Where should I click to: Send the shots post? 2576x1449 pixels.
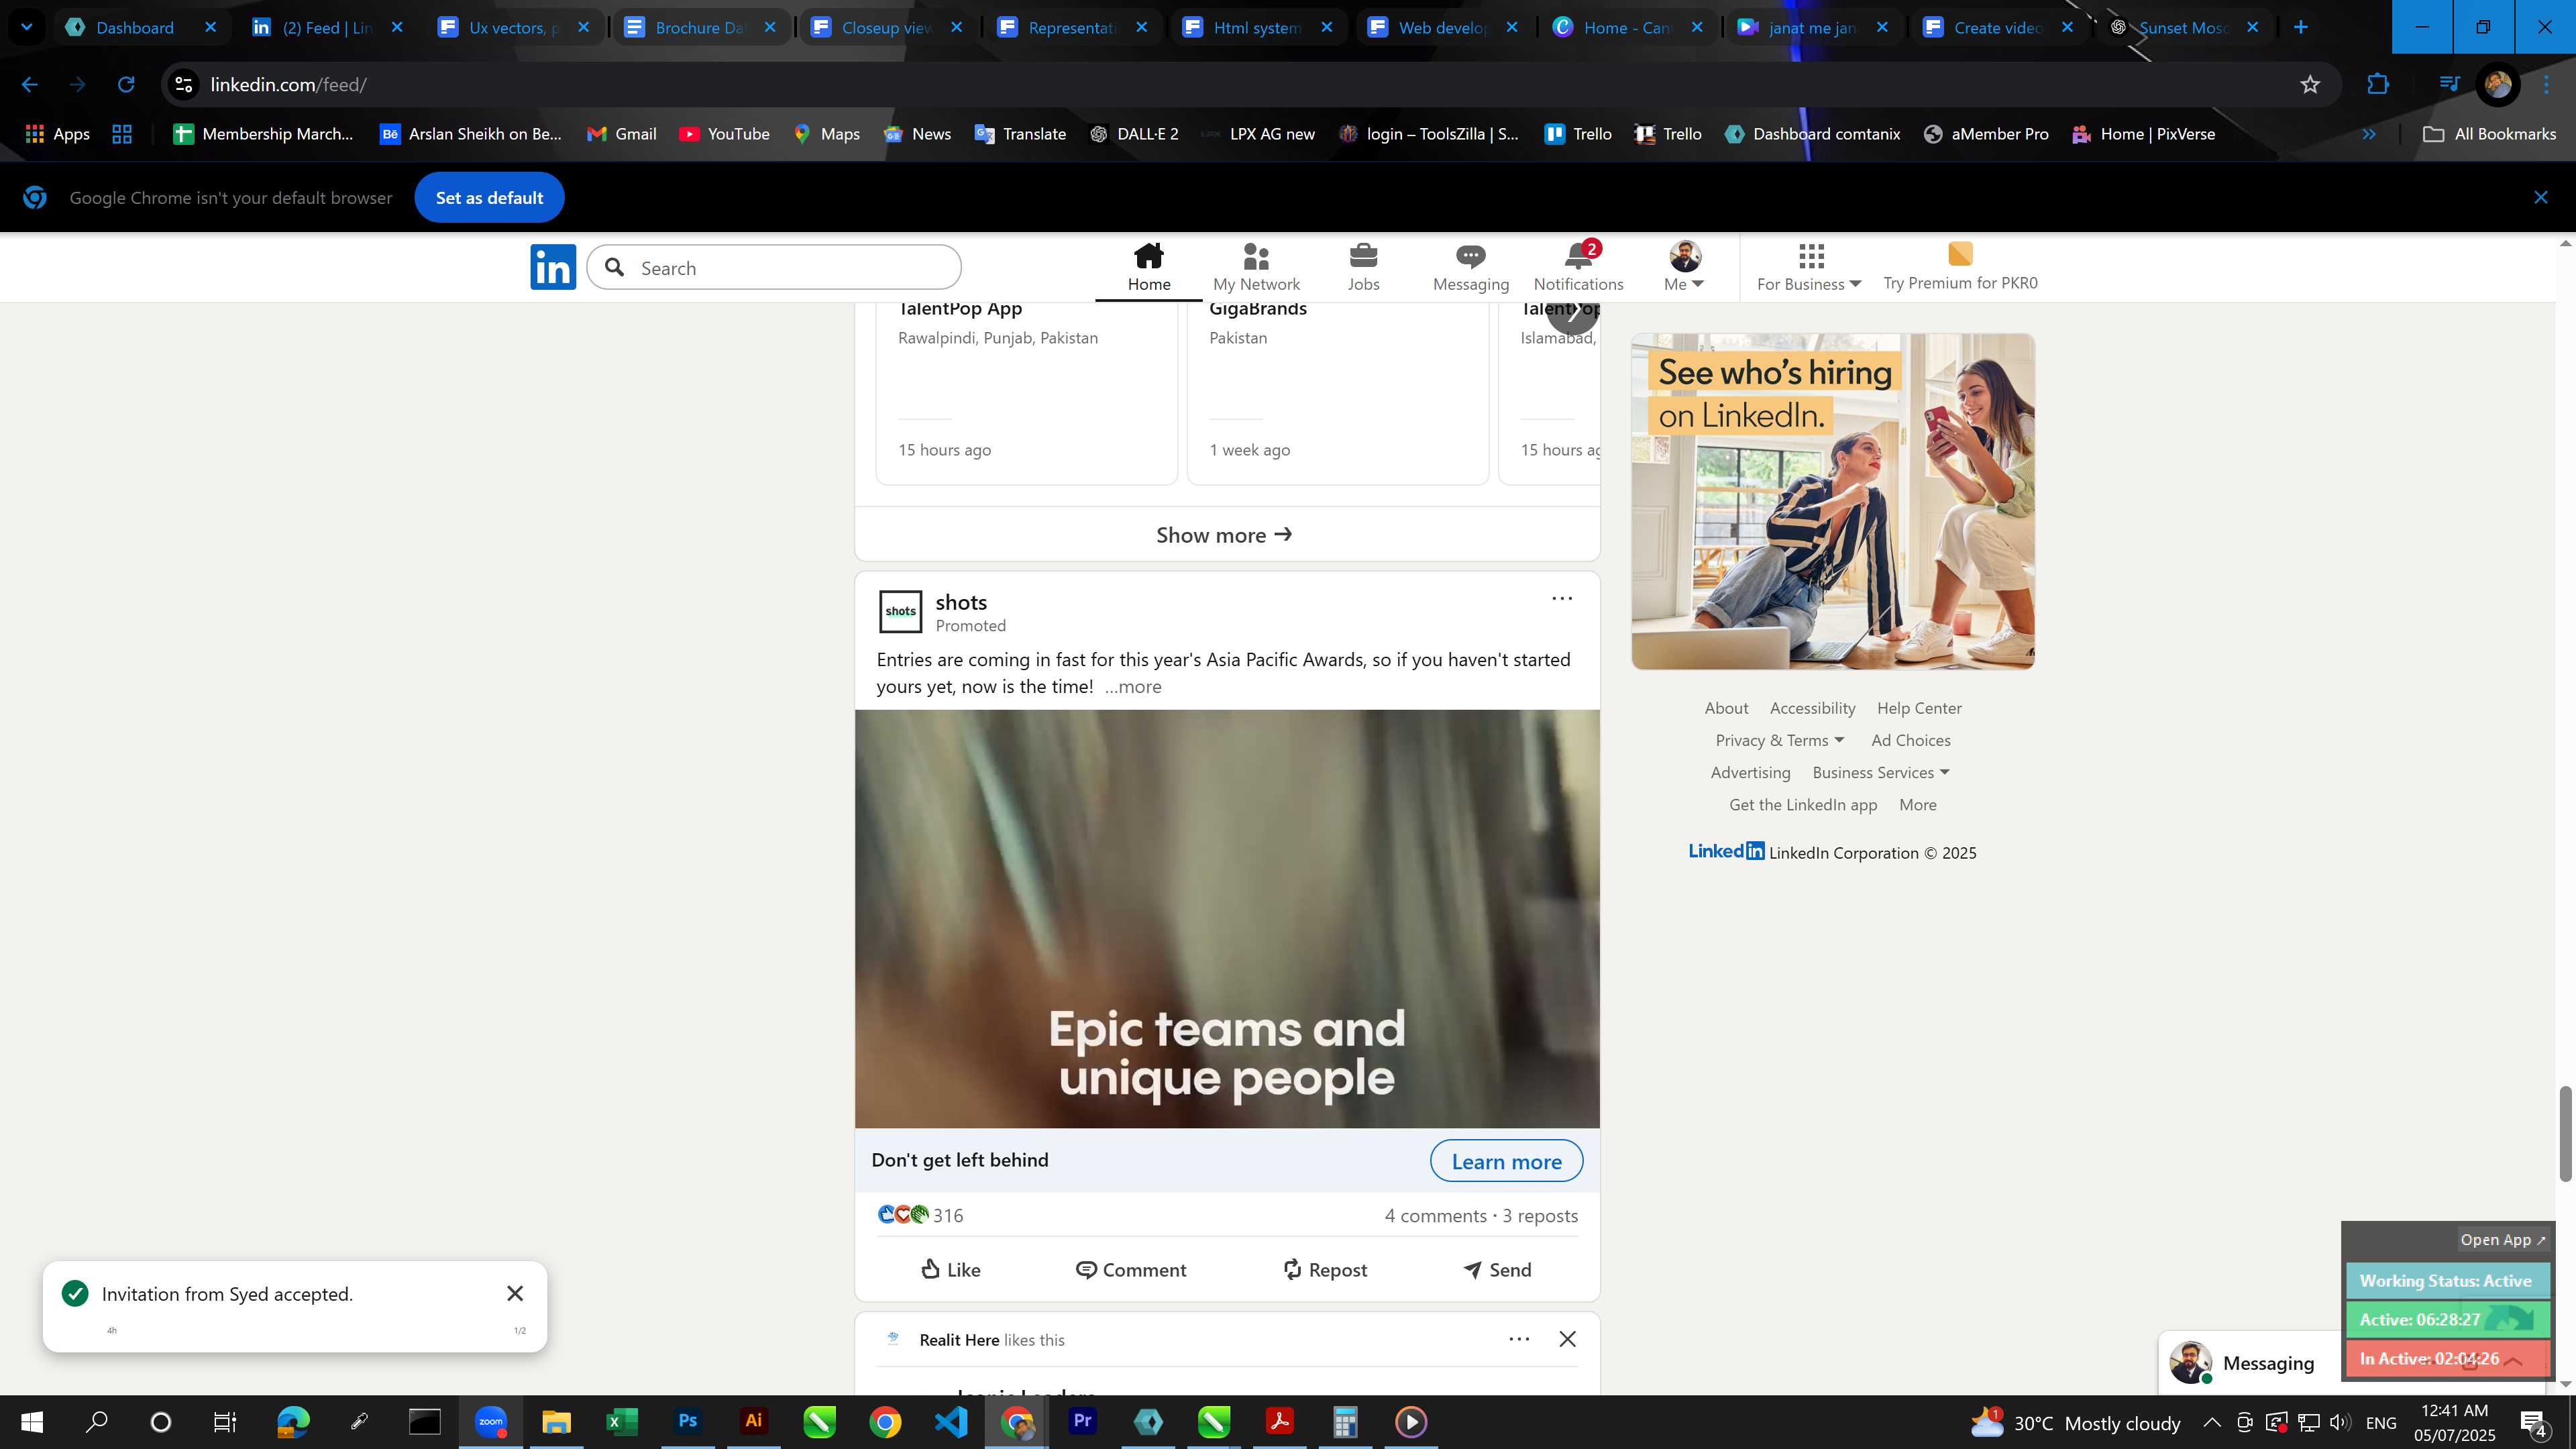coord(1496,1270)
